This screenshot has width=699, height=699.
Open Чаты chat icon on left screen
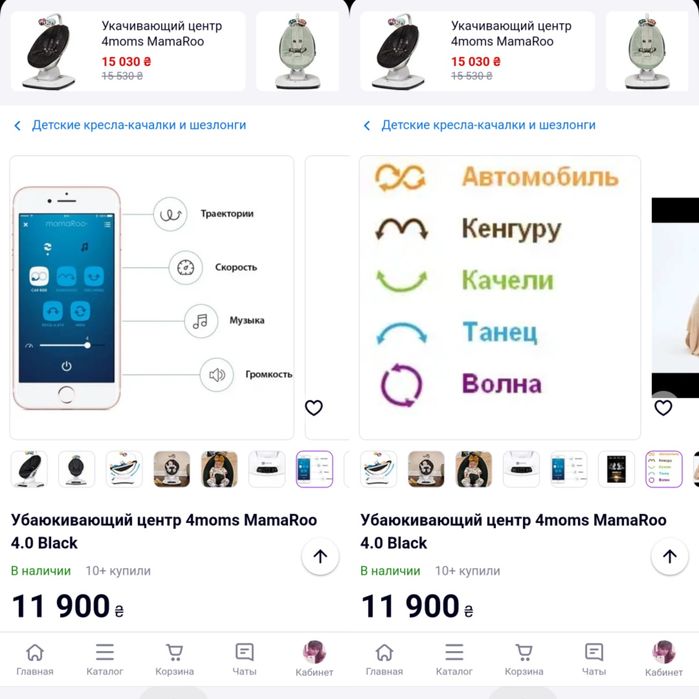coord(244,660)
